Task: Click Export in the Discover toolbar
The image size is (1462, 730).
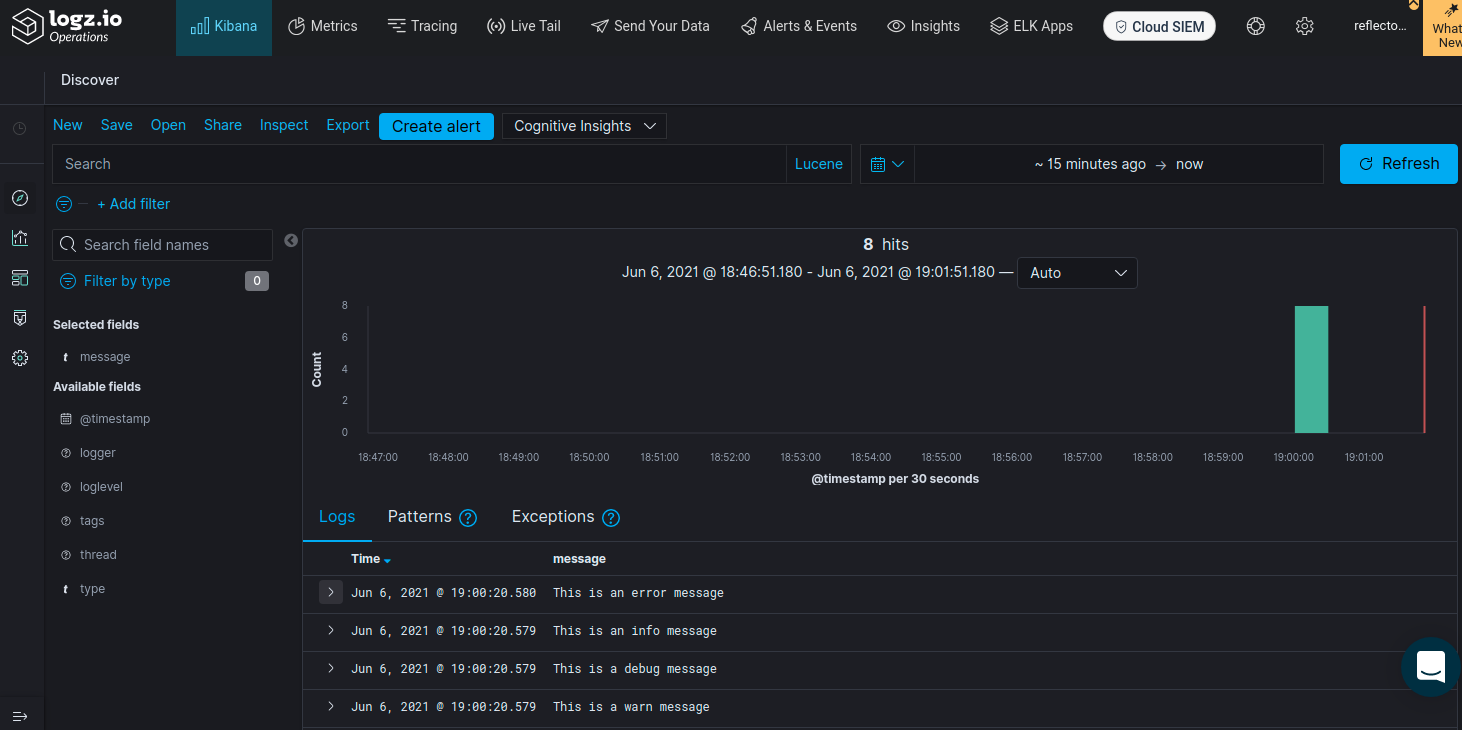Action: click(348, 125)
